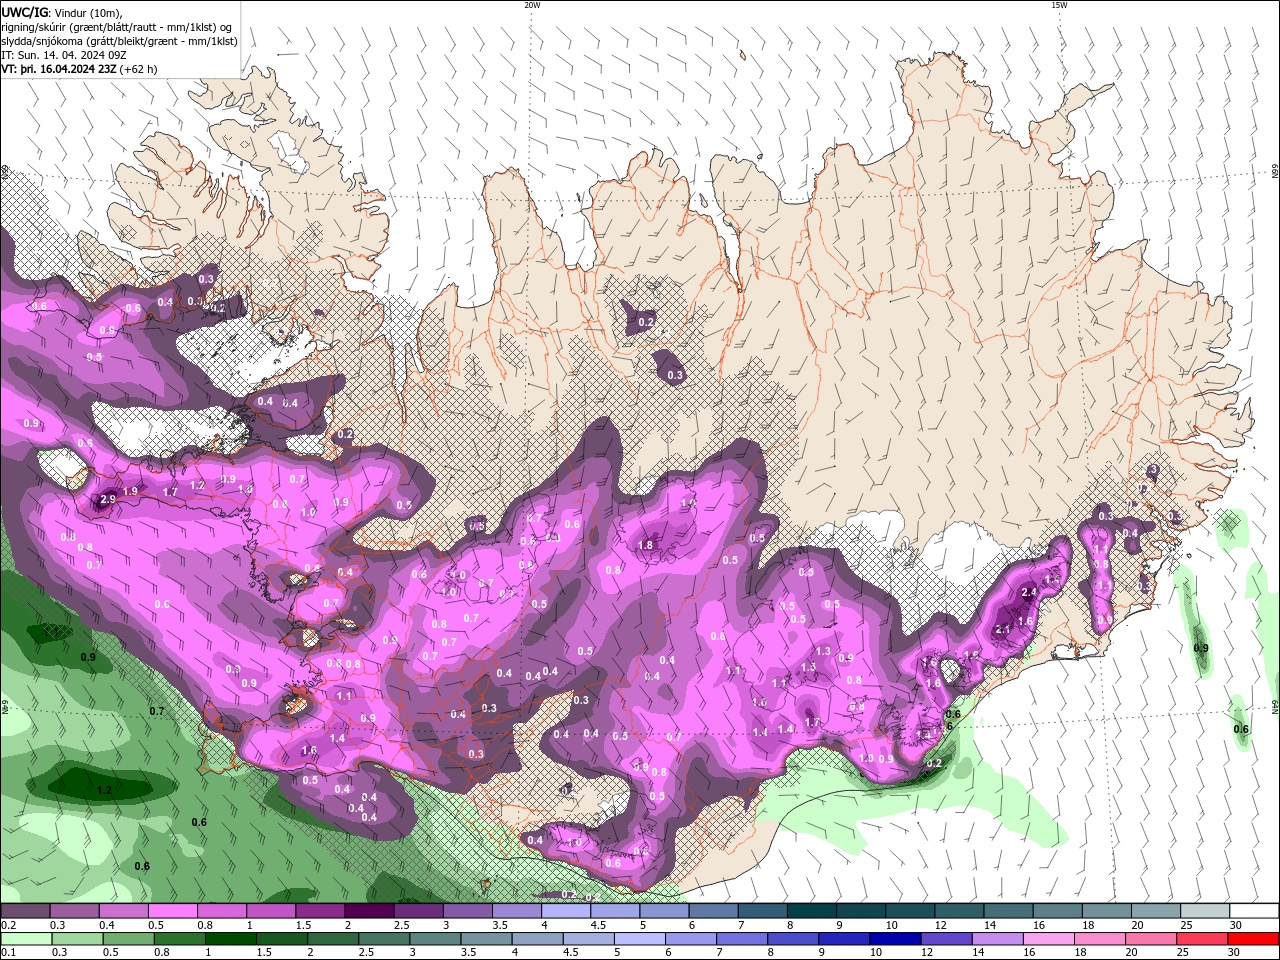Click the dark teal swatch between 8 and 9 in the upper legend
The height and width of the screenshot is (960, 1280).
811,911
